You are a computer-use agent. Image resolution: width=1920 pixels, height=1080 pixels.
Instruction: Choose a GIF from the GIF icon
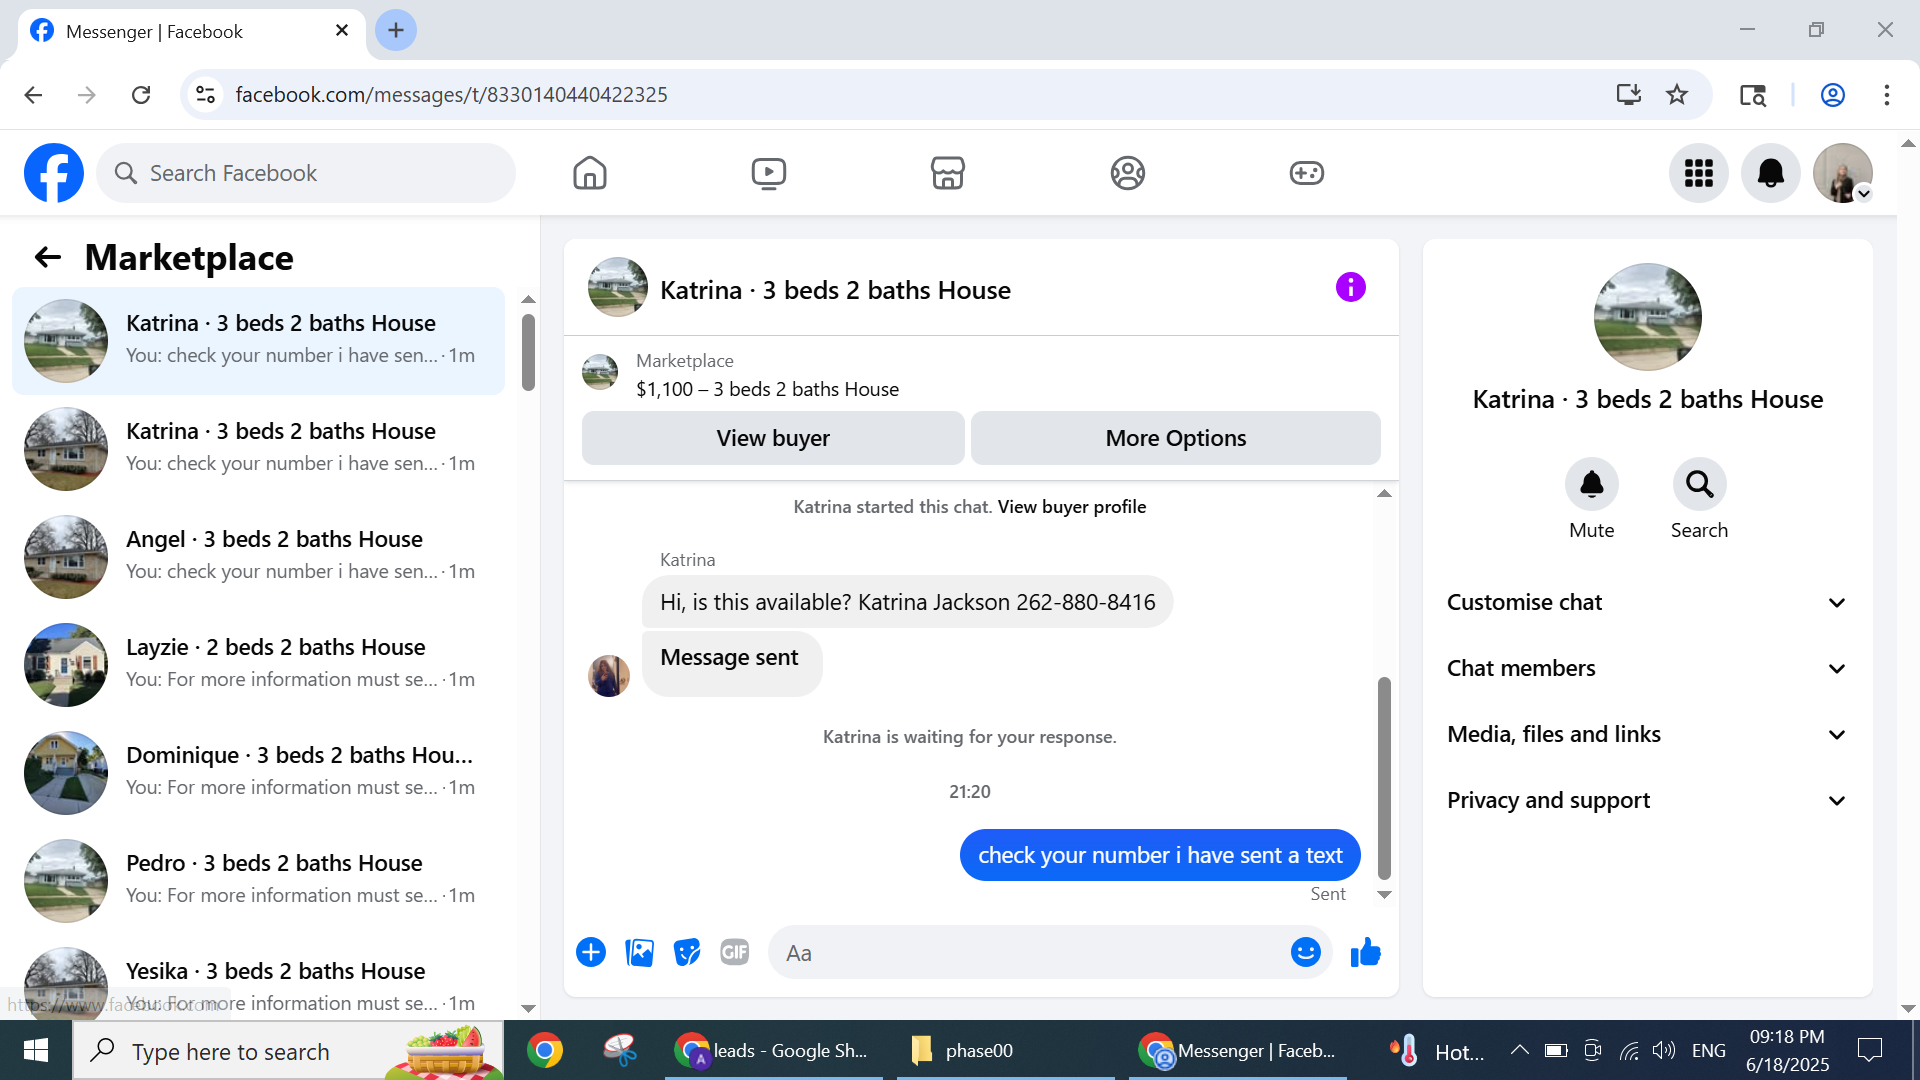[x=735, y=952]
